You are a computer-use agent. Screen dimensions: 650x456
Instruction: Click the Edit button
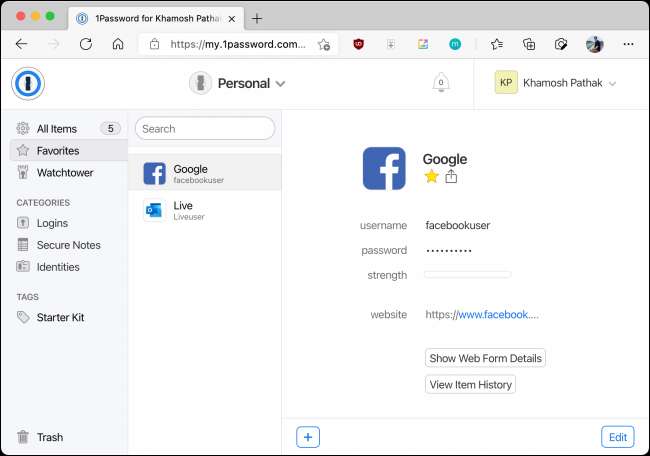(618, 437)
